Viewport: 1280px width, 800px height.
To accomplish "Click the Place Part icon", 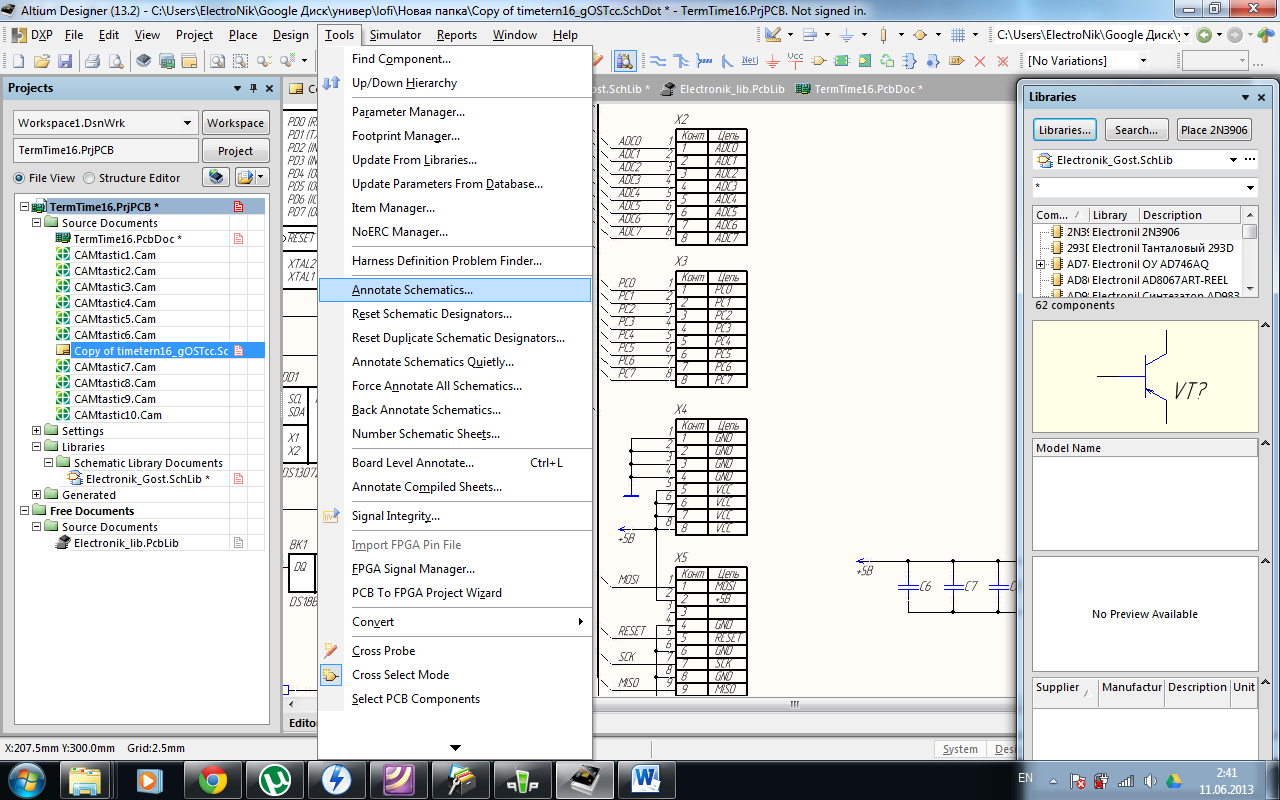I will [819, 61].
